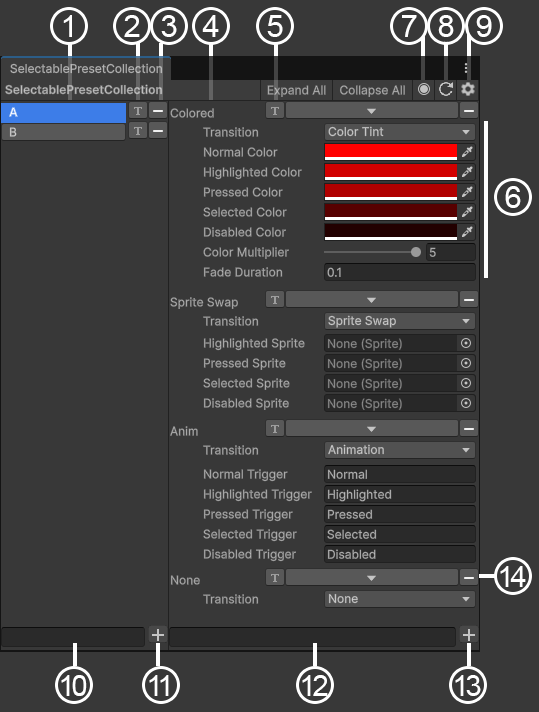Click the T icon in row A
The height and width of the screenshot is (712, 539).
(x=138, y=111)
